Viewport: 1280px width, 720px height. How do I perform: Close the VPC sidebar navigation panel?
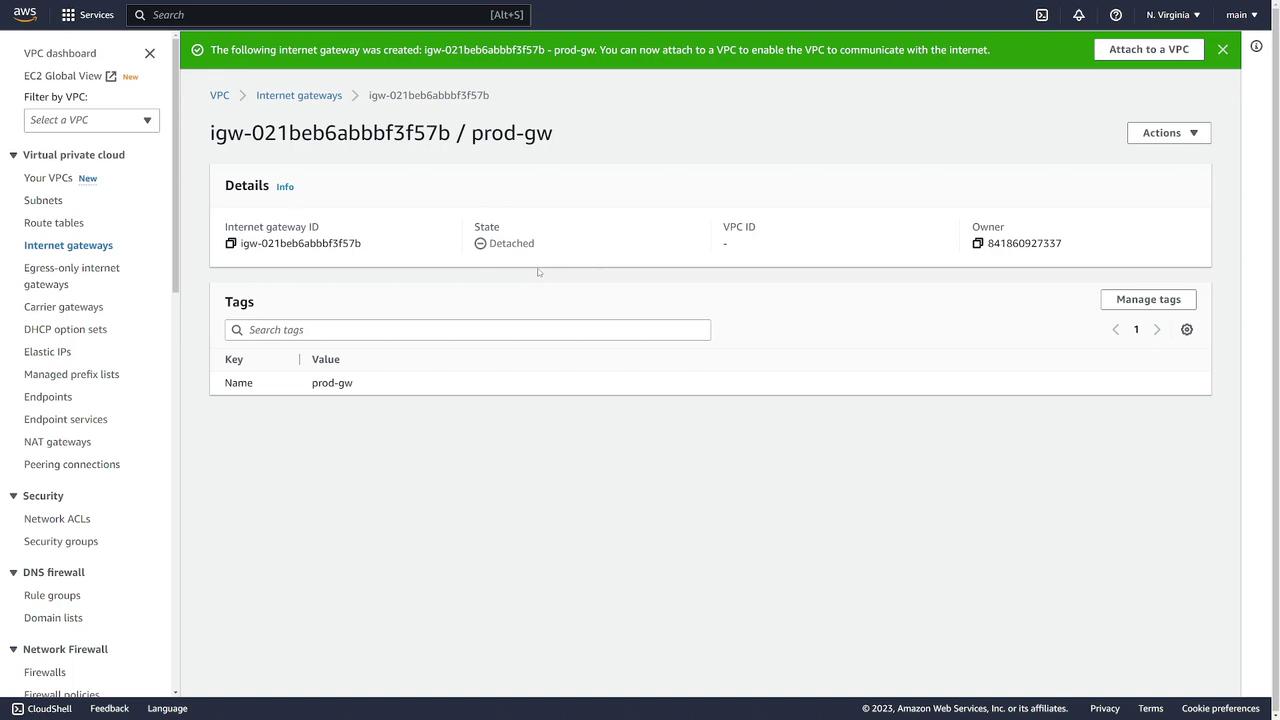[x=150, y=53]
